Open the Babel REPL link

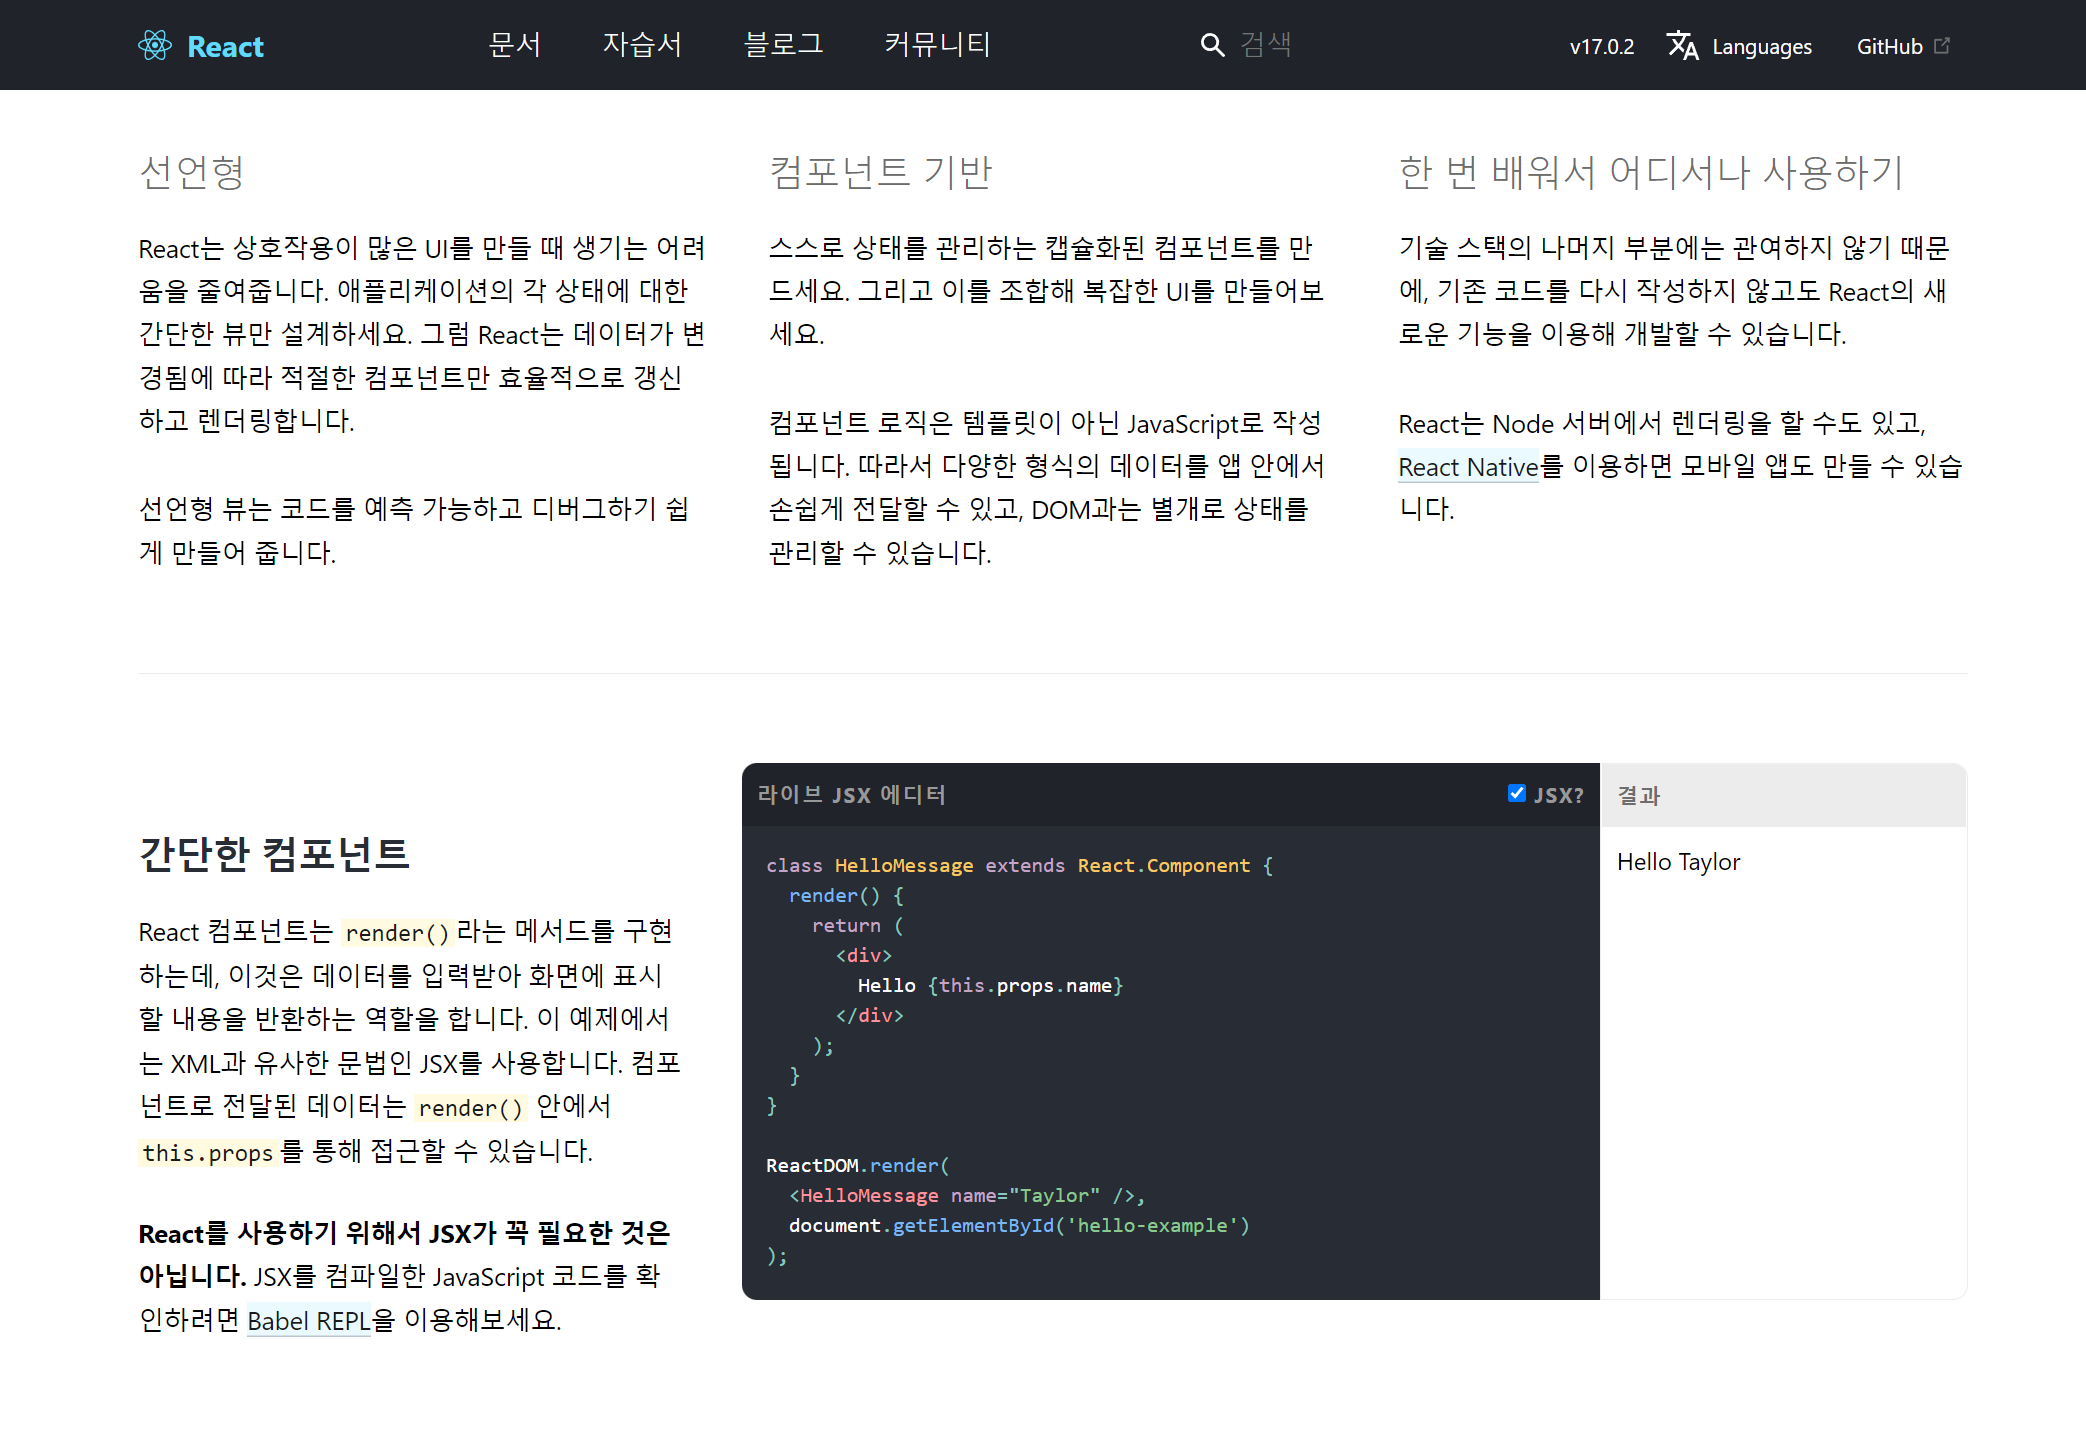(x=308, y=1321)
